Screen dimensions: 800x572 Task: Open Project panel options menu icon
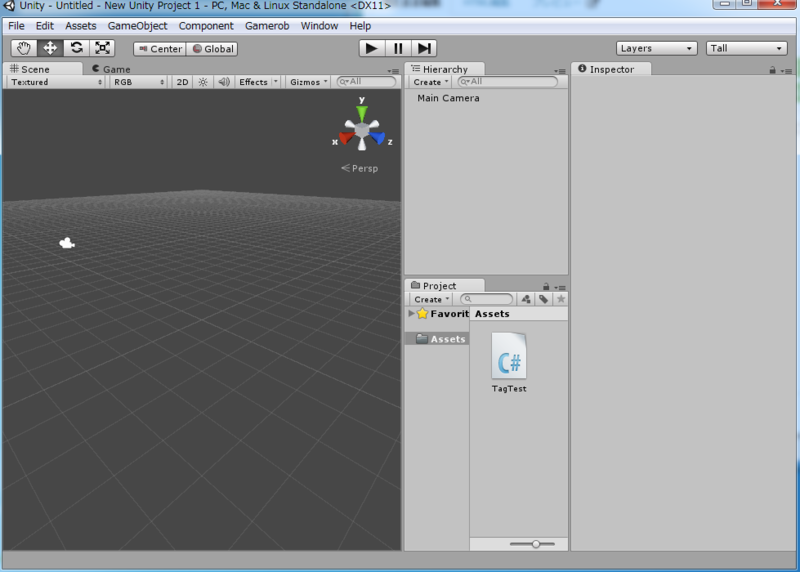coord(560,287)
